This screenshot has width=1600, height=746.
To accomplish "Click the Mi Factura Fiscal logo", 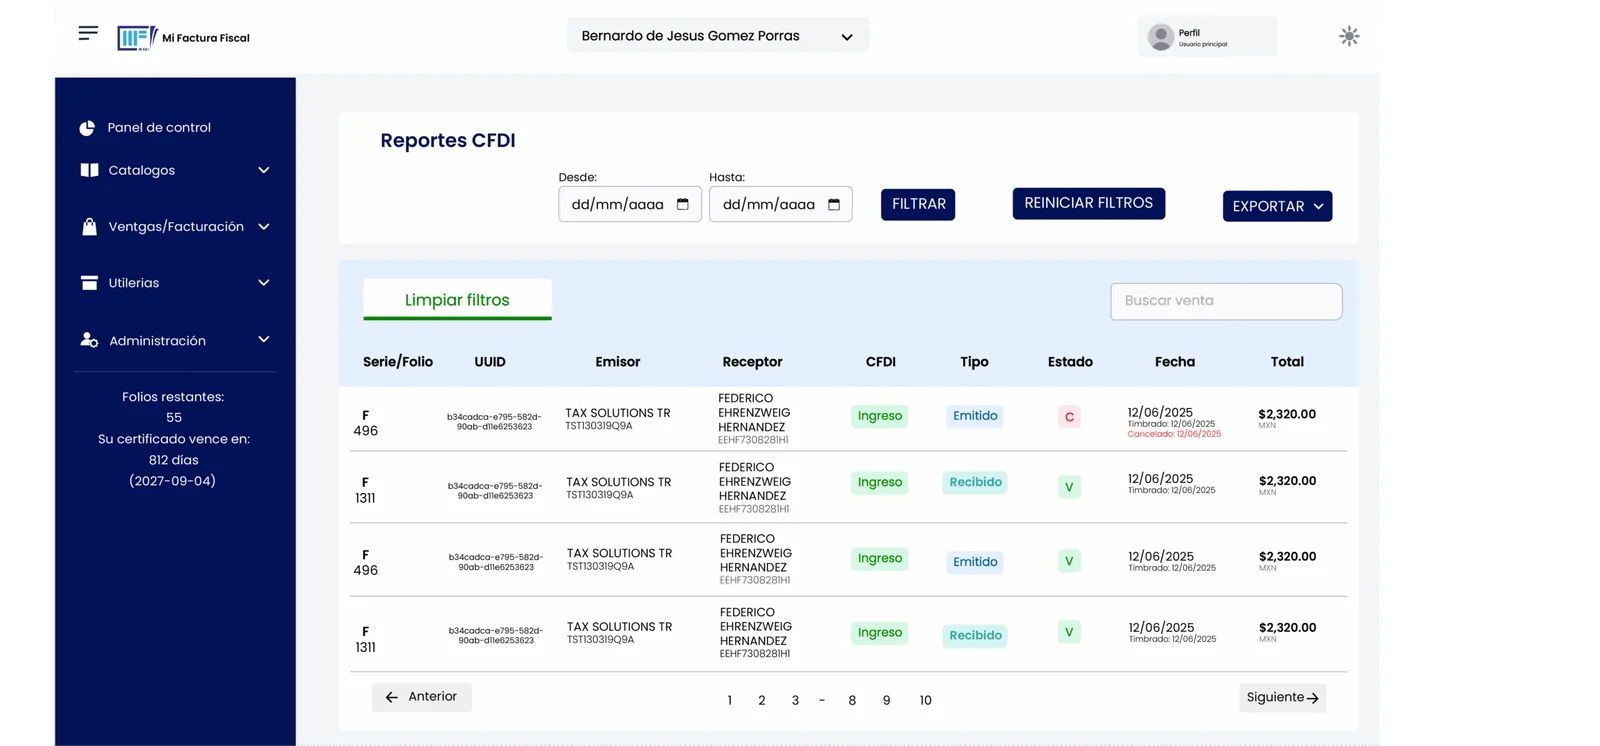I will [184, 38].
